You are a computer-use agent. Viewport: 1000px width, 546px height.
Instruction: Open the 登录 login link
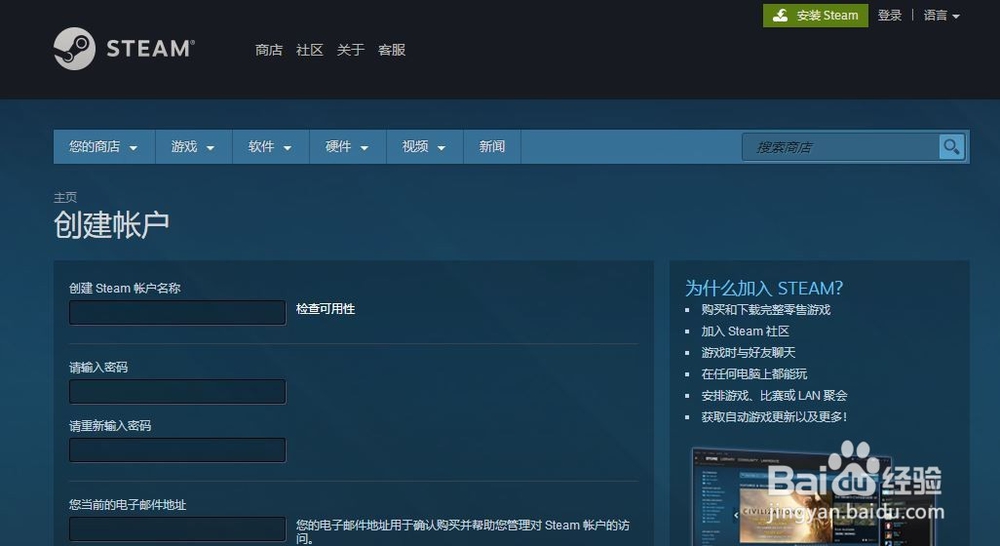pos(890,15)
